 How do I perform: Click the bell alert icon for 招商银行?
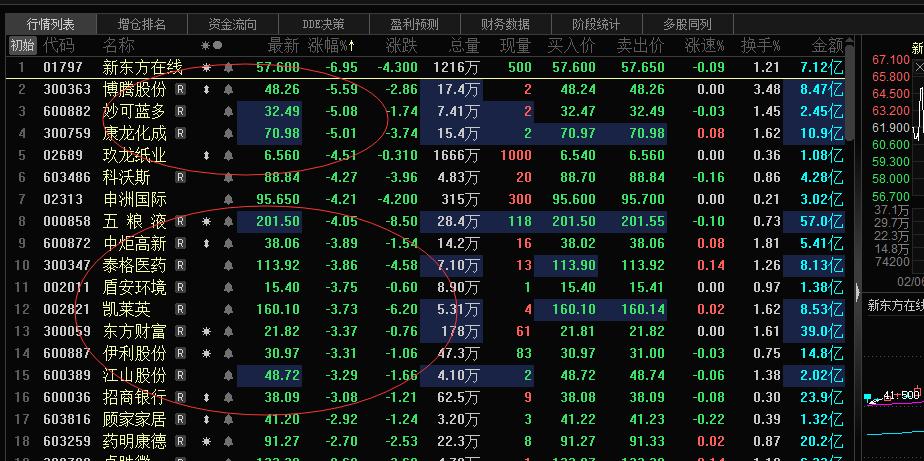coord(229,398)
